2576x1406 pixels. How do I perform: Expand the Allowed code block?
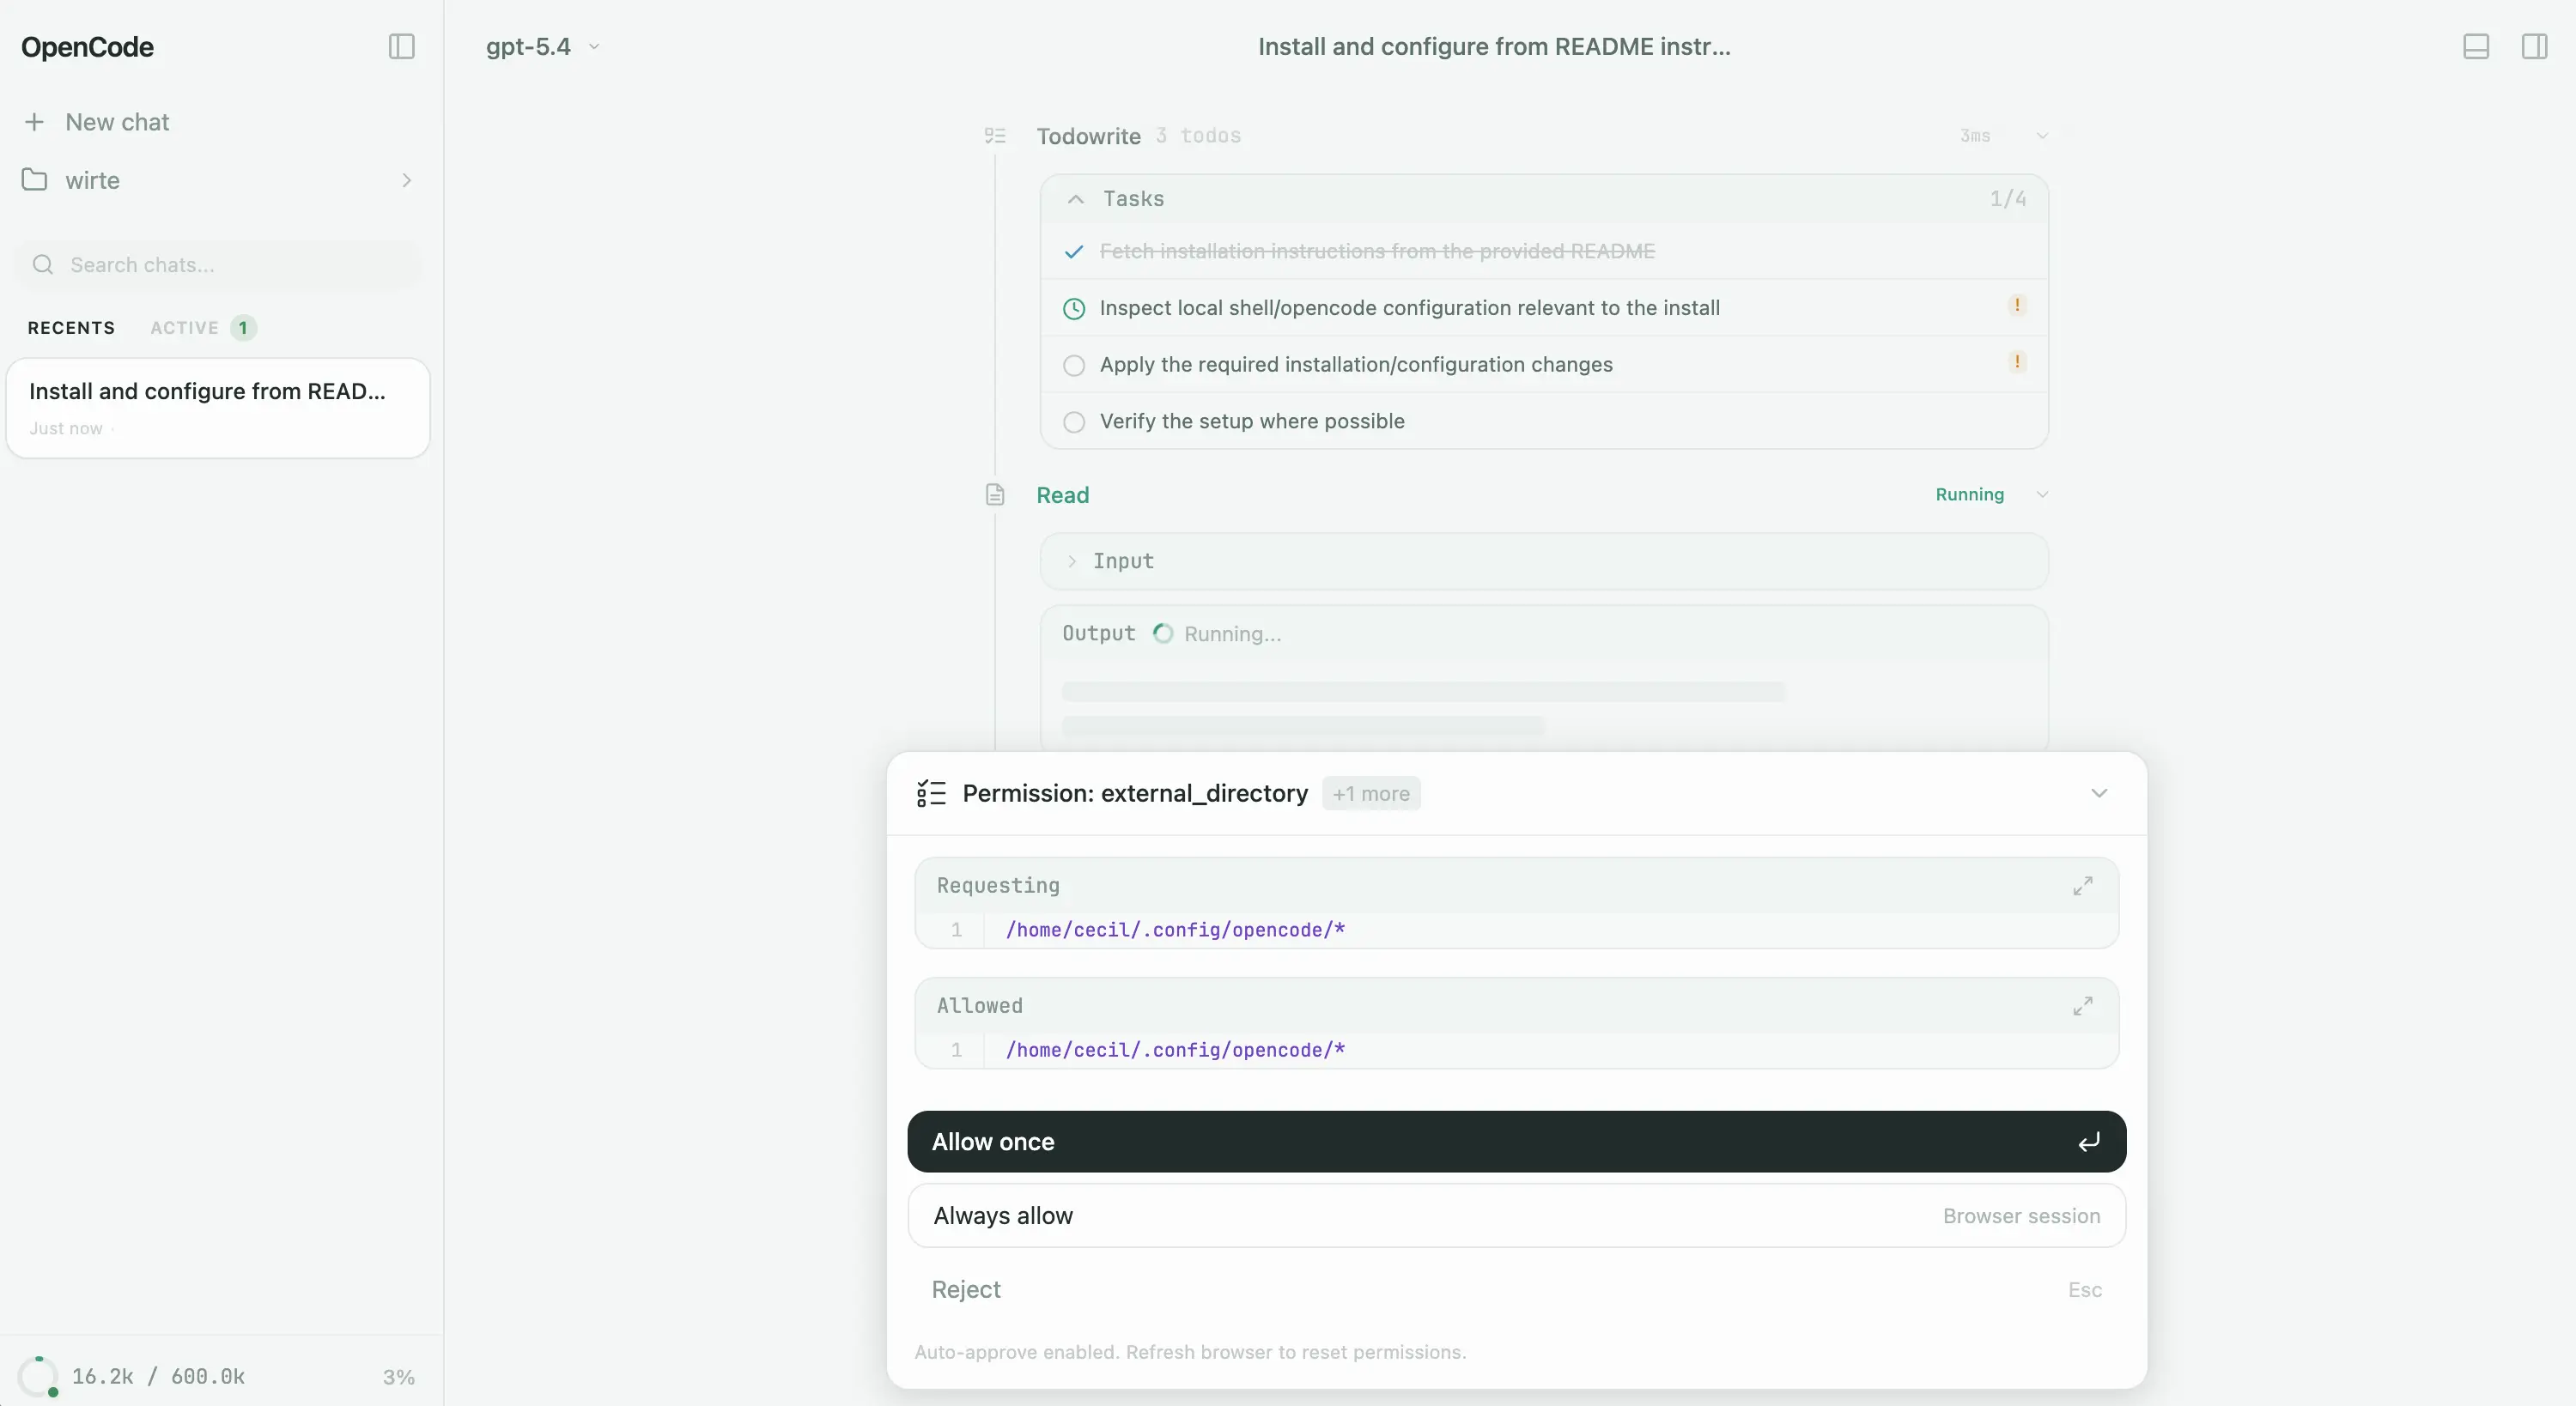point(2082,1006)
